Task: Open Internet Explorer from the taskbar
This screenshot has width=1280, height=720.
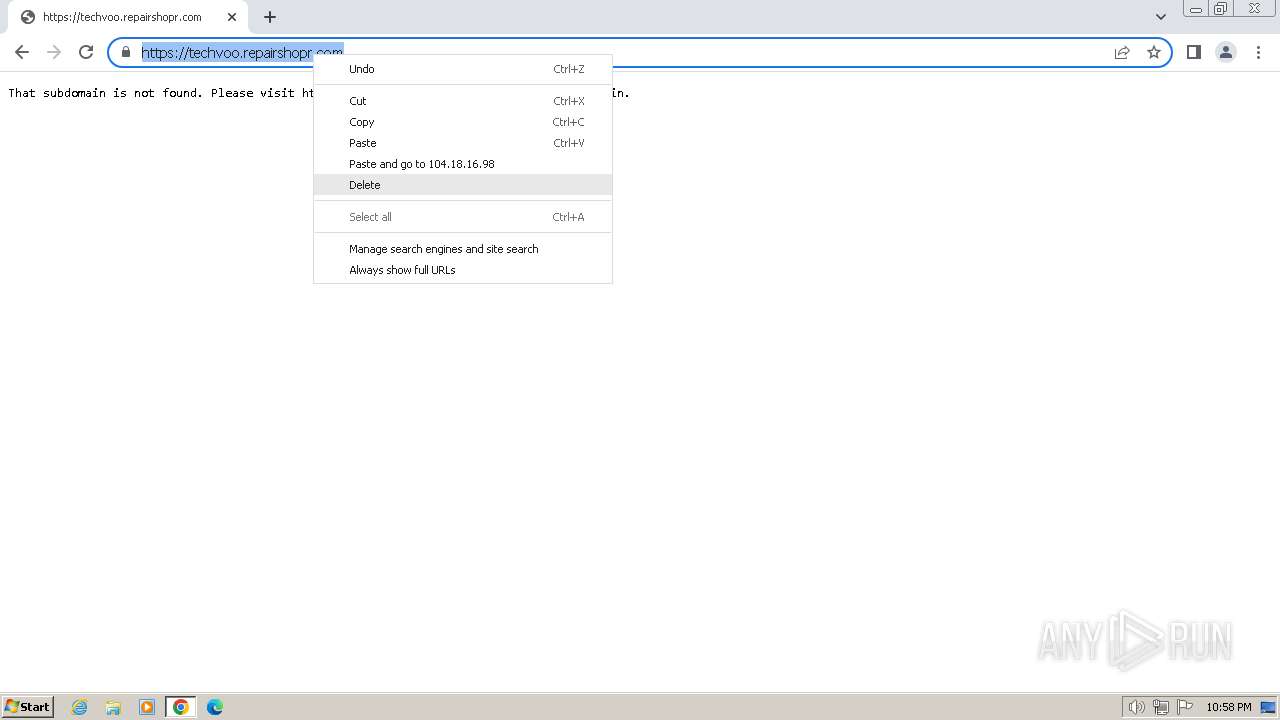Action: tap(80, 707)
